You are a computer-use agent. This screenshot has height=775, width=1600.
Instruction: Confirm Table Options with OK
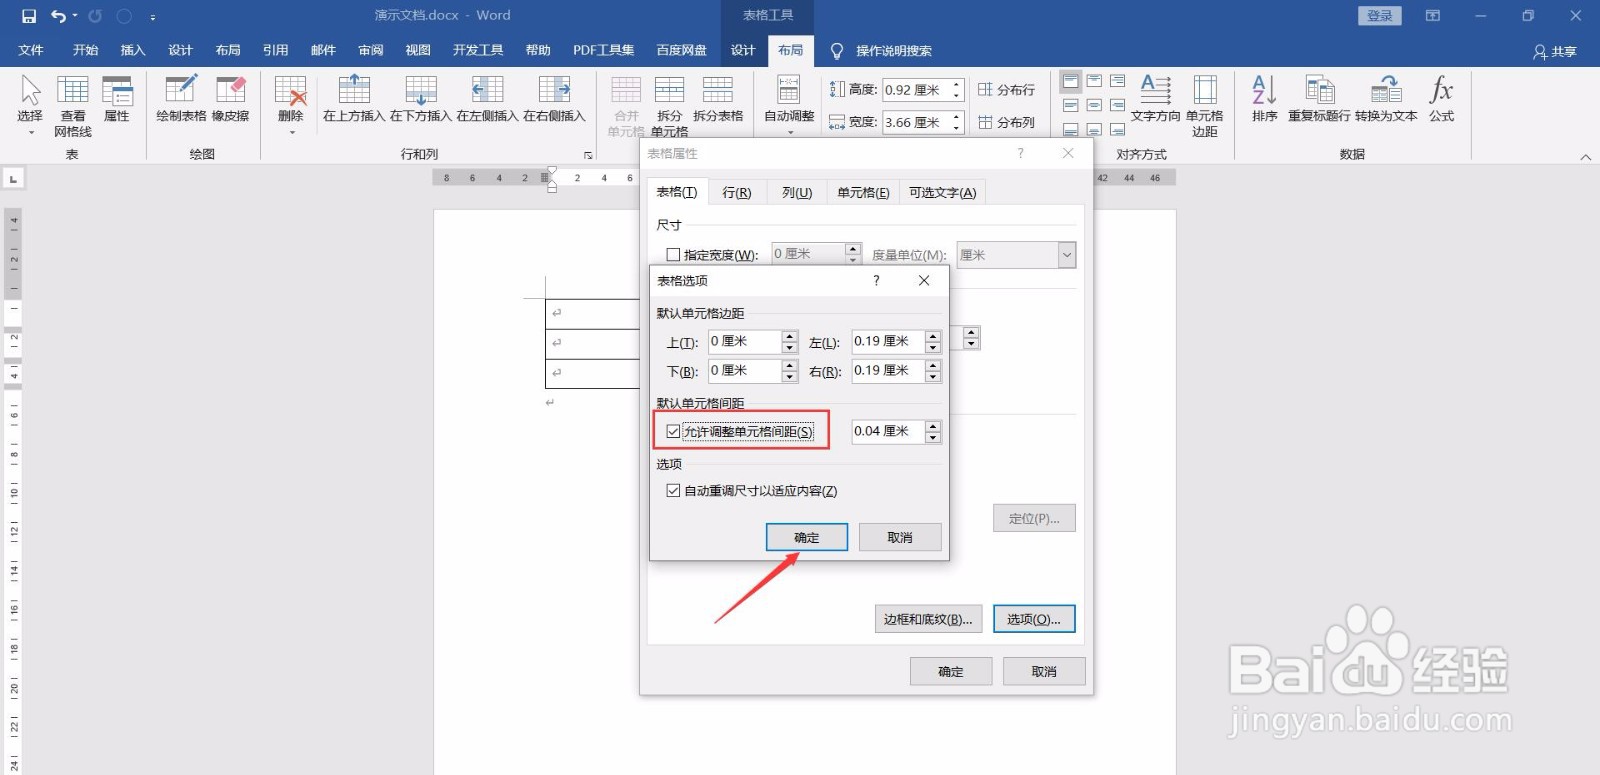(x=807, y=537)
